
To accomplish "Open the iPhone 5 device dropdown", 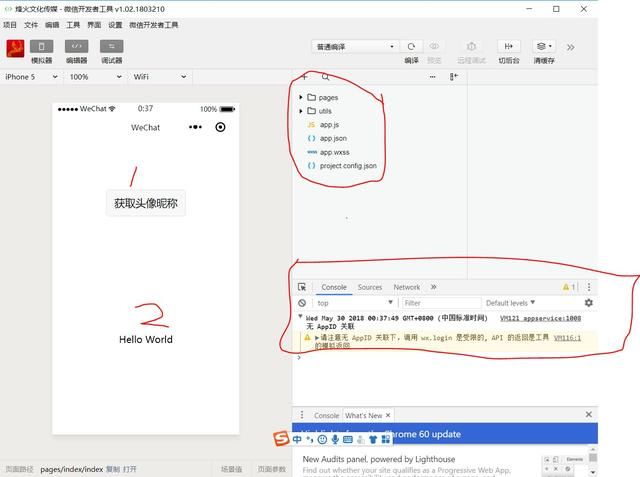I will (30, 77).
